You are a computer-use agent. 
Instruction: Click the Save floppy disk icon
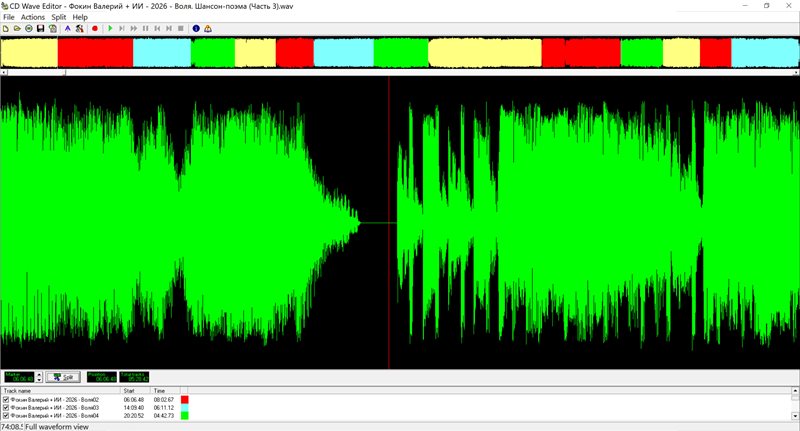coord(40,28)
